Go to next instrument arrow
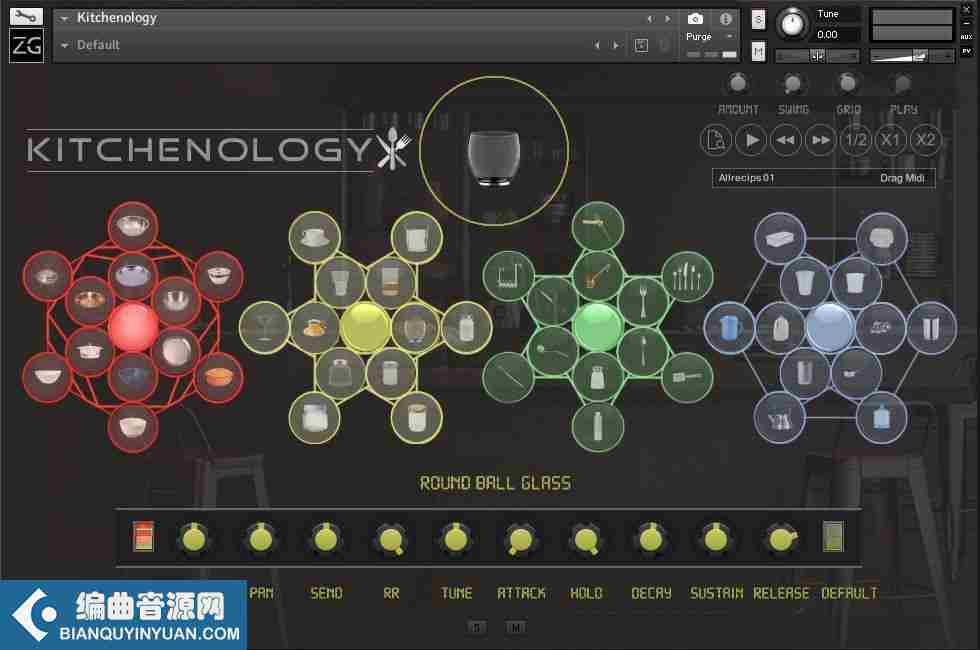 point(668,19)
